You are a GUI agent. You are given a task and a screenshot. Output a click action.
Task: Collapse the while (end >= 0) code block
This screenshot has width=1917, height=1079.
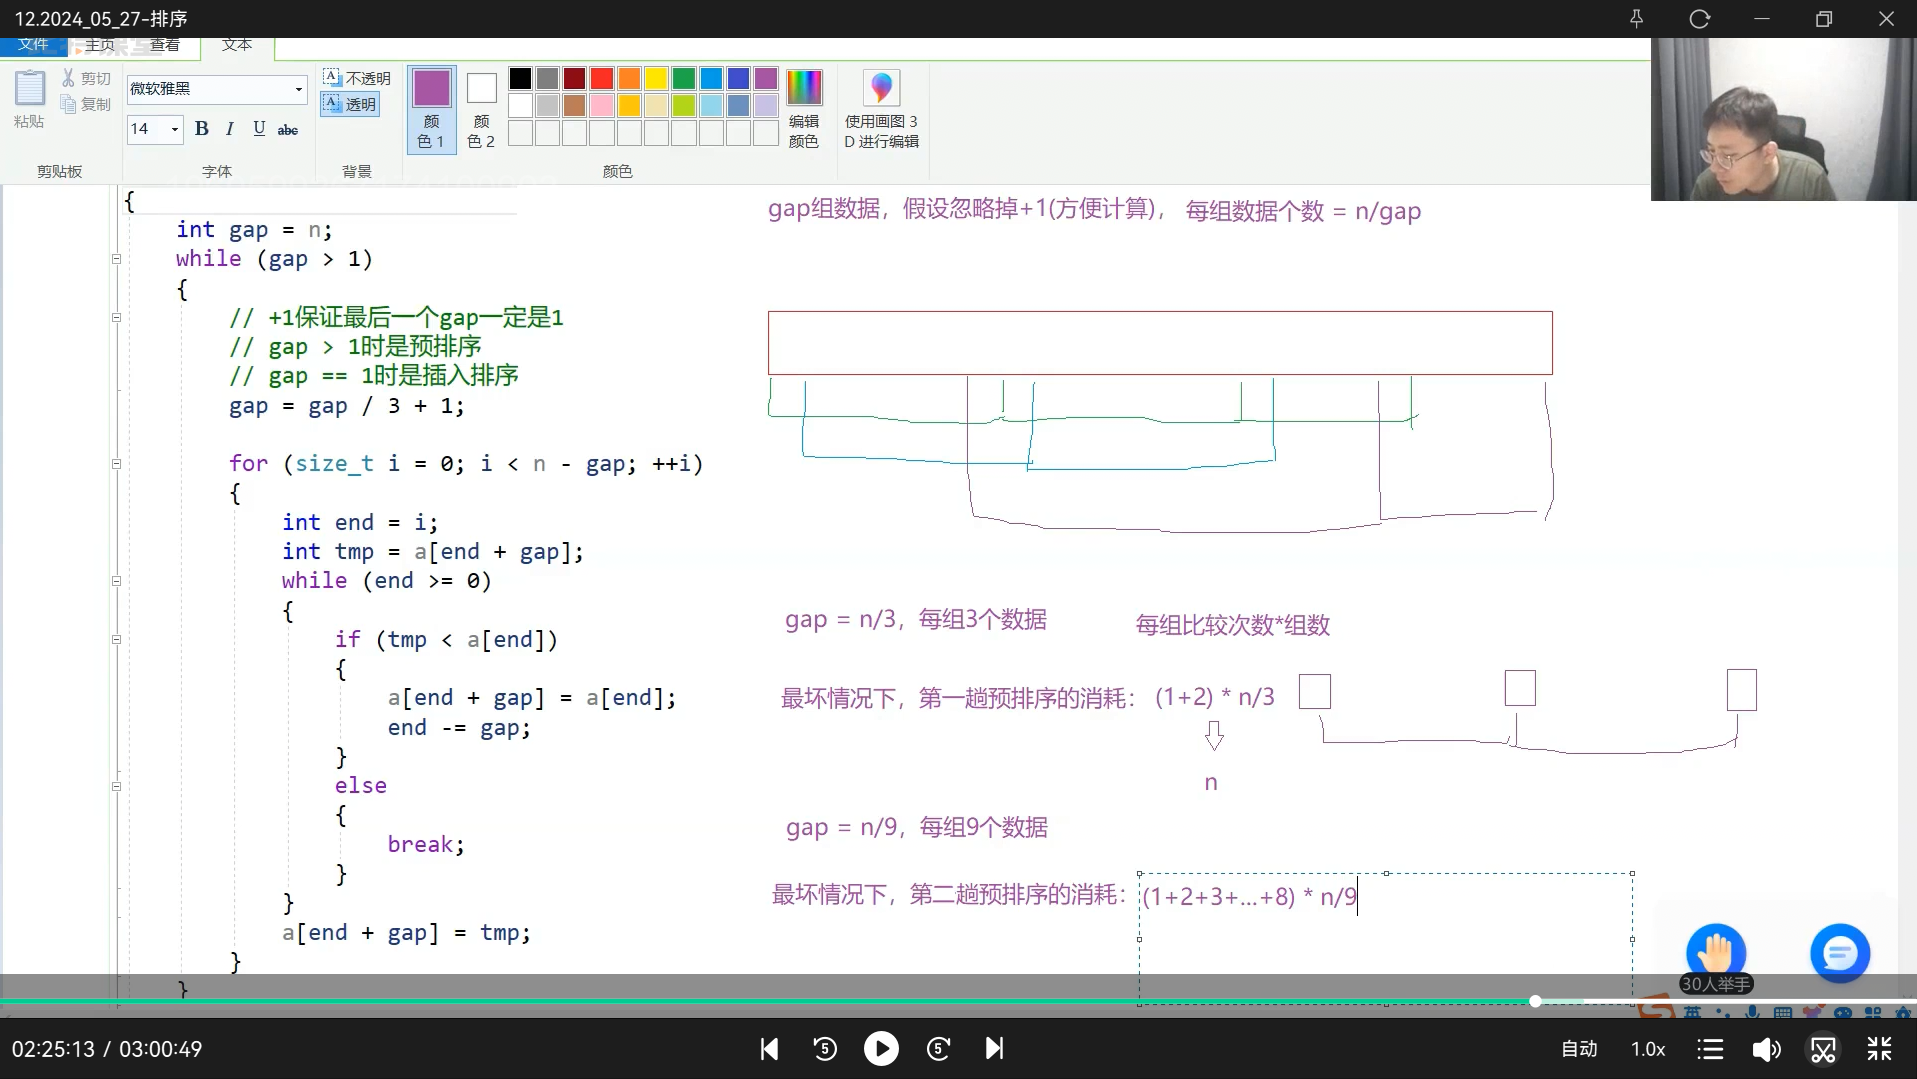pos(116,581)
